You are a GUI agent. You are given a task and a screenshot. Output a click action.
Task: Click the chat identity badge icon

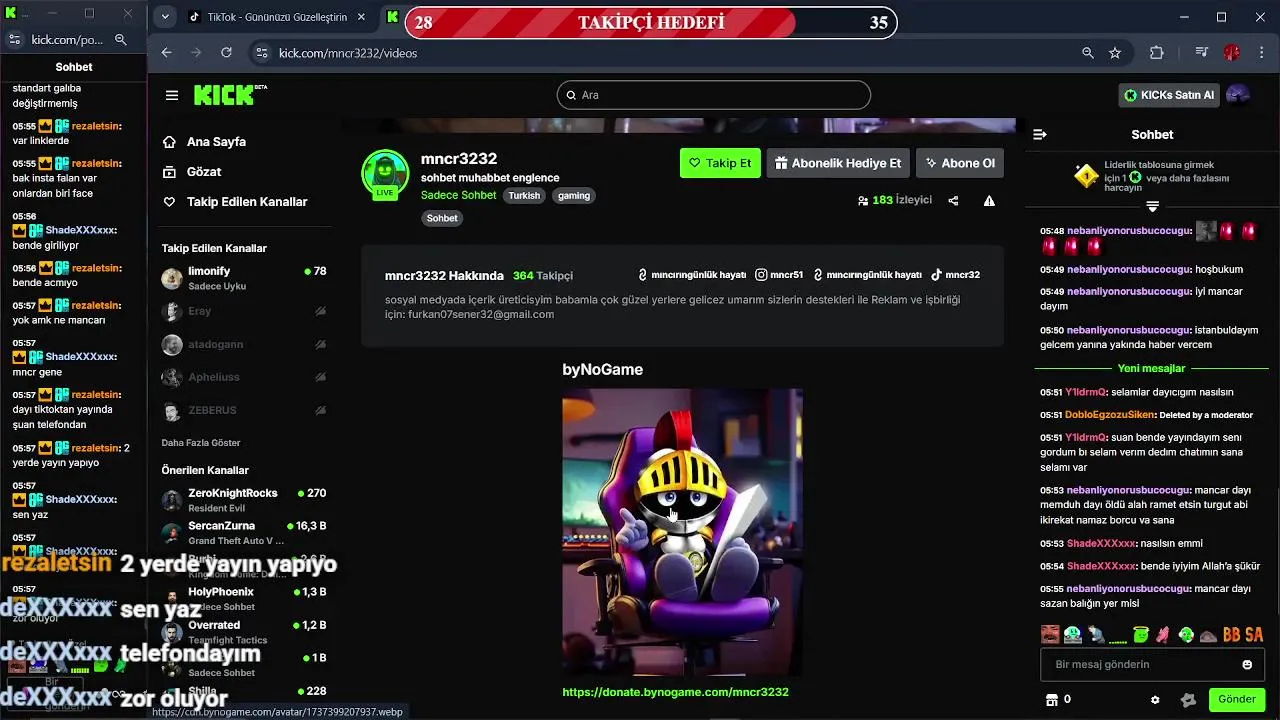pos(1188,700)
